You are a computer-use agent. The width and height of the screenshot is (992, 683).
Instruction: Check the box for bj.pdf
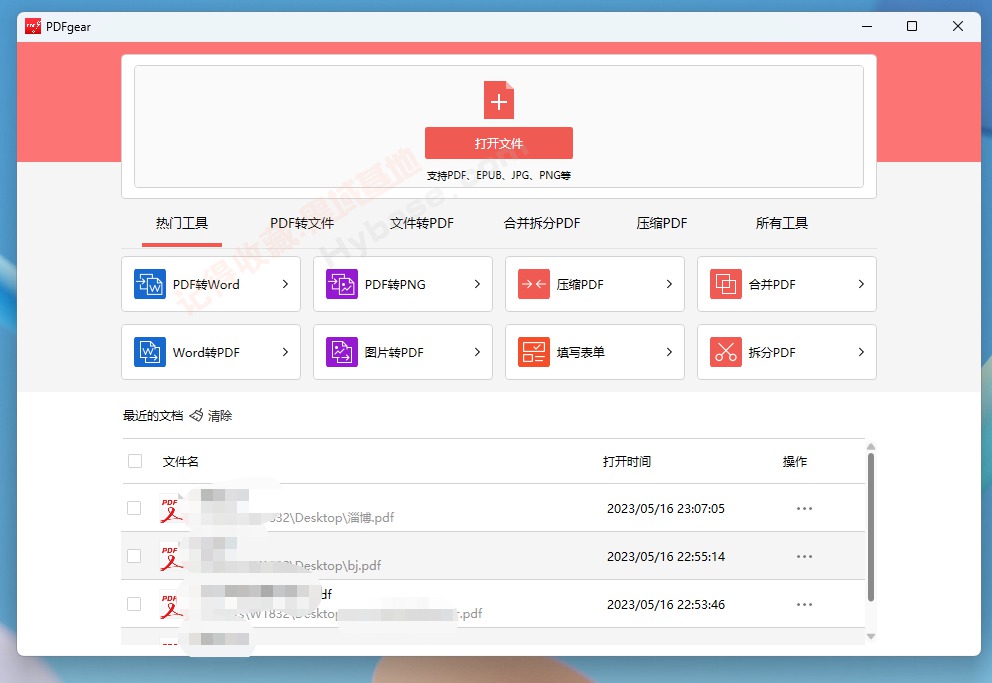(134, 556)
